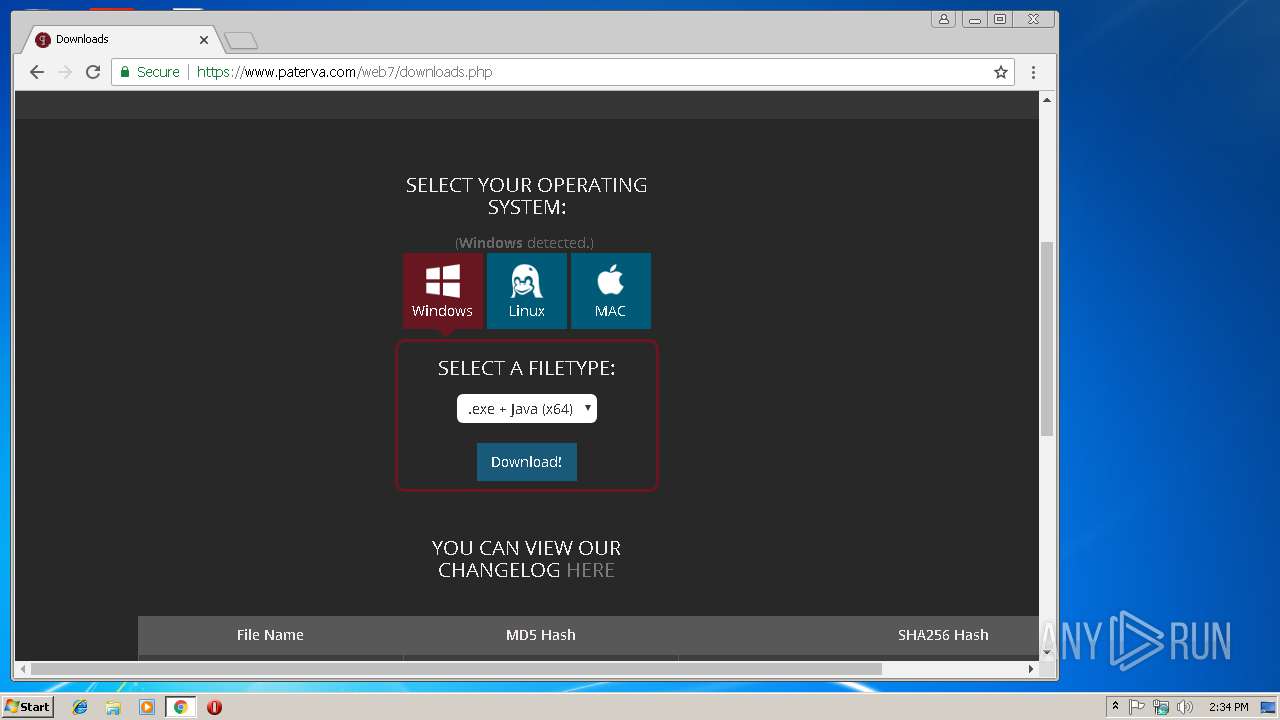Open the changelog HERE link
The width and height of the screenshot is (1280, 720).
pos(590,570)
